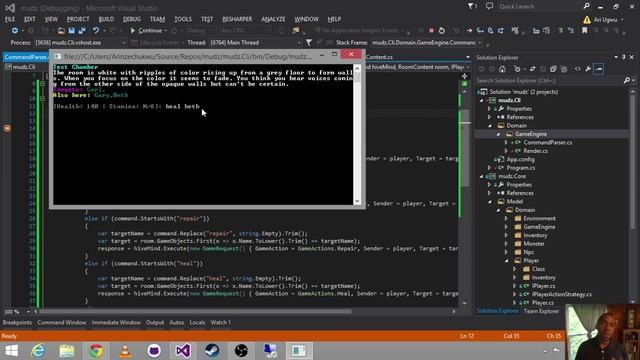
Task: Open the BUILD menu
Action: 106,19
